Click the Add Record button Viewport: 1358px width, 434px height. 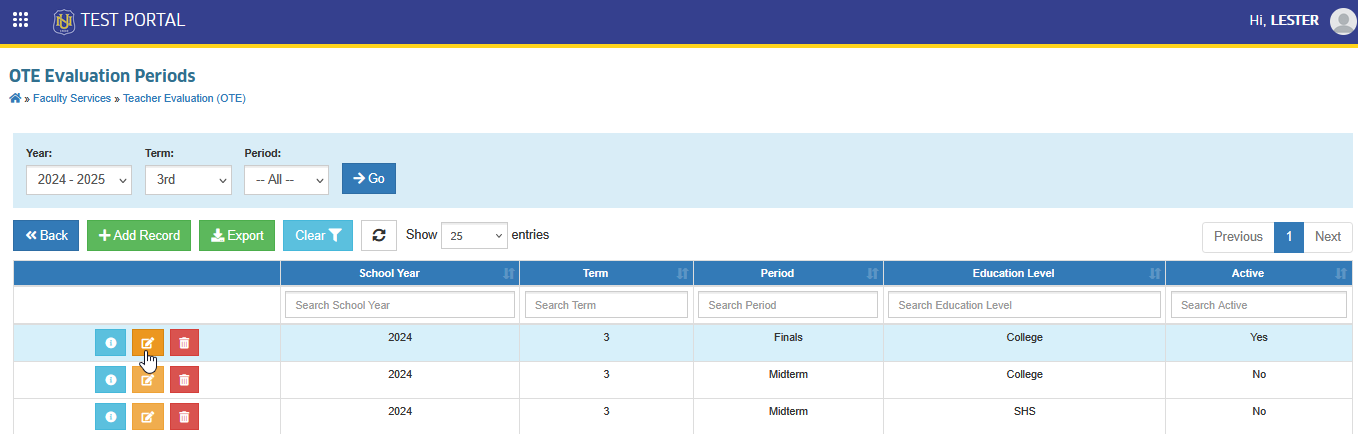pyautogui.click(x=140, y=236)
